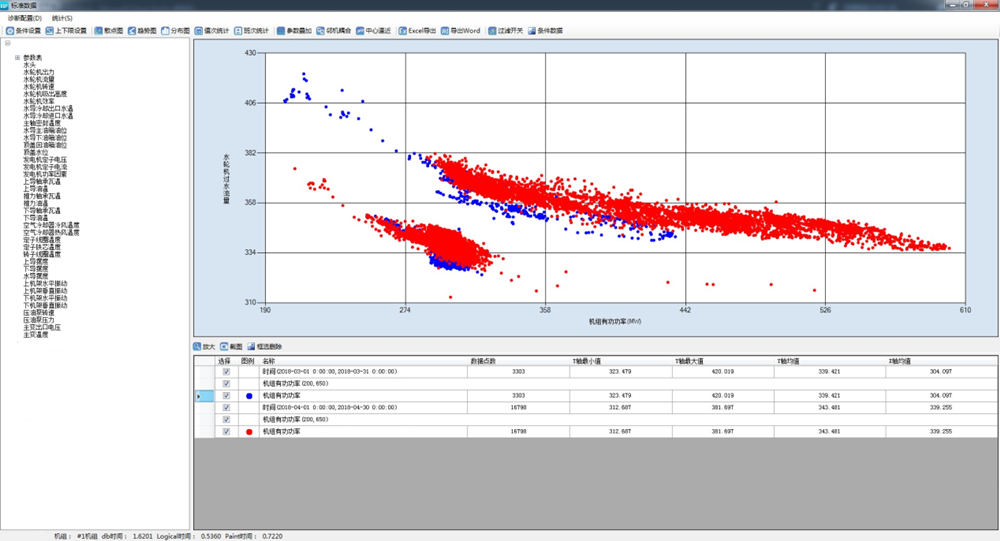
Task: Click the 截图 screenshot button
Action: tap(231, 346)
